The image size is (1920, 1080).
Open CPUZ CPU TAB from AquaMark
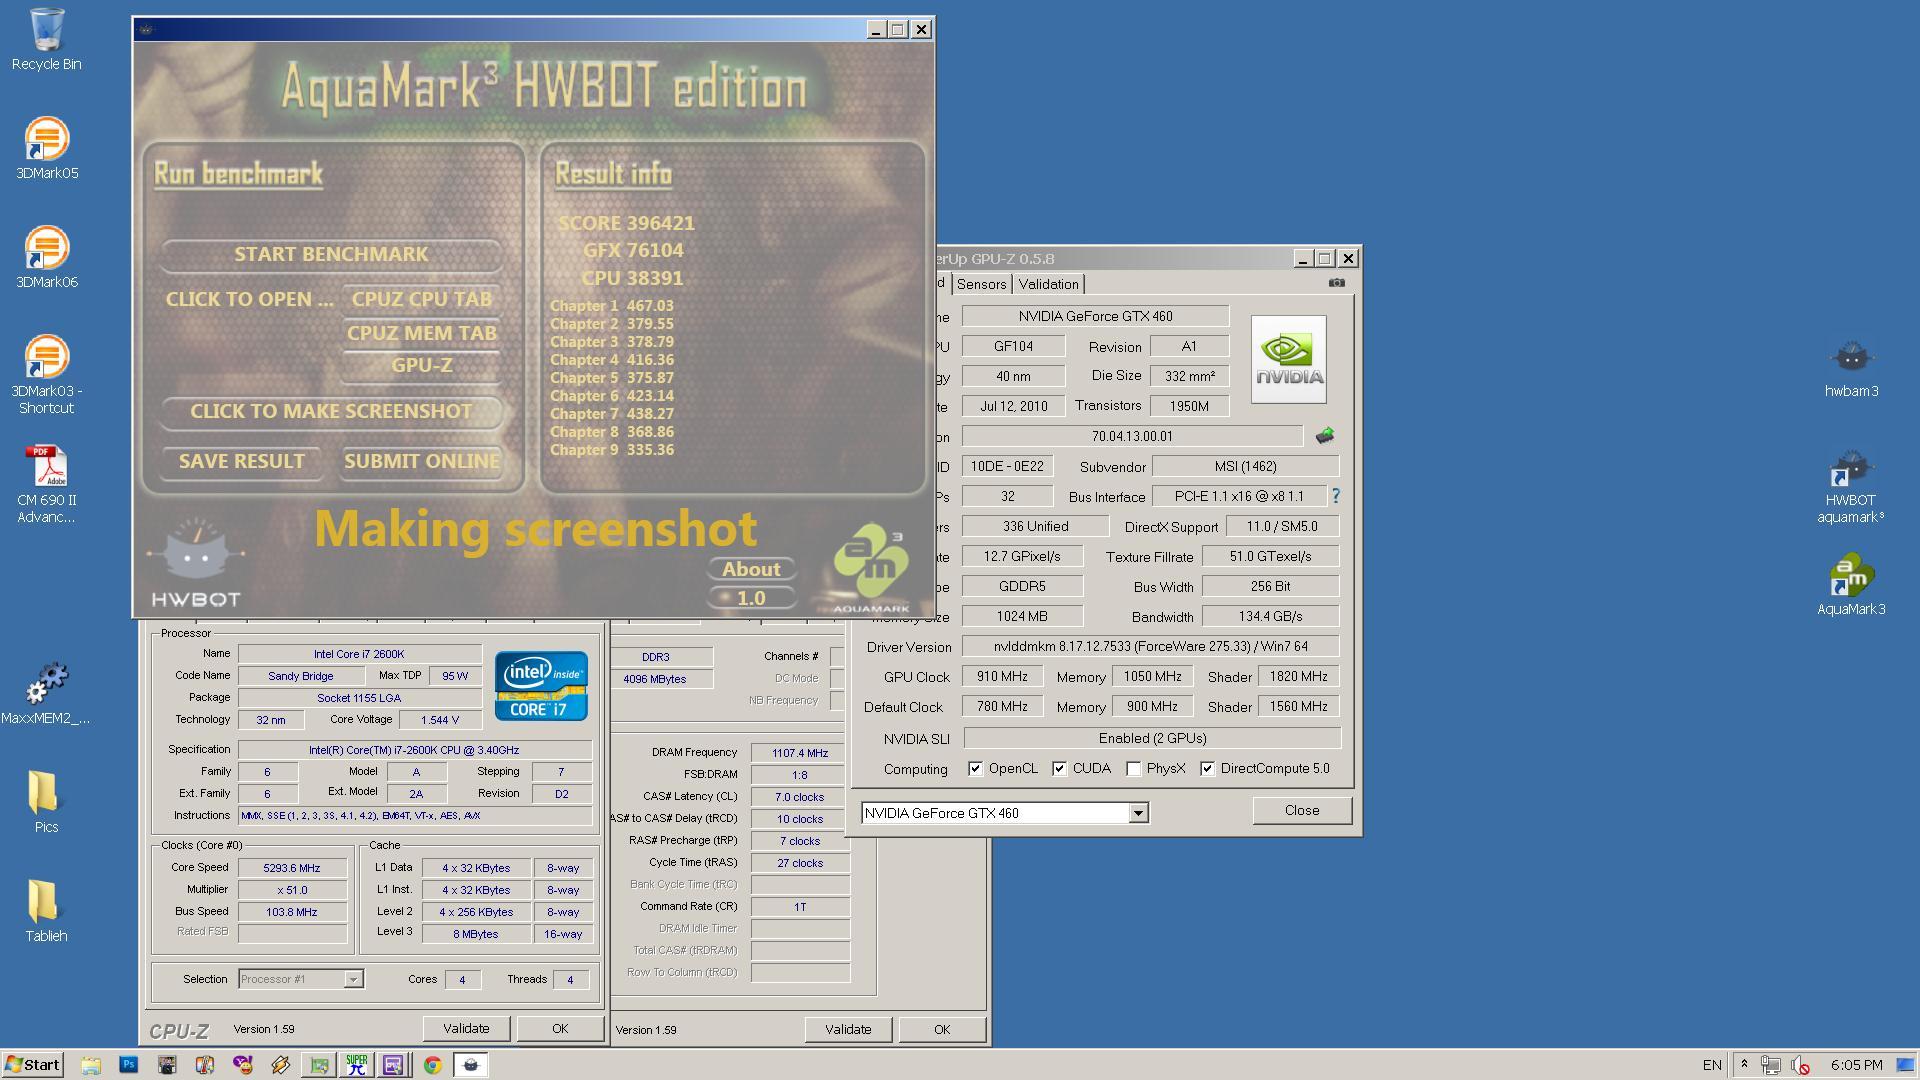pos(421,299)
